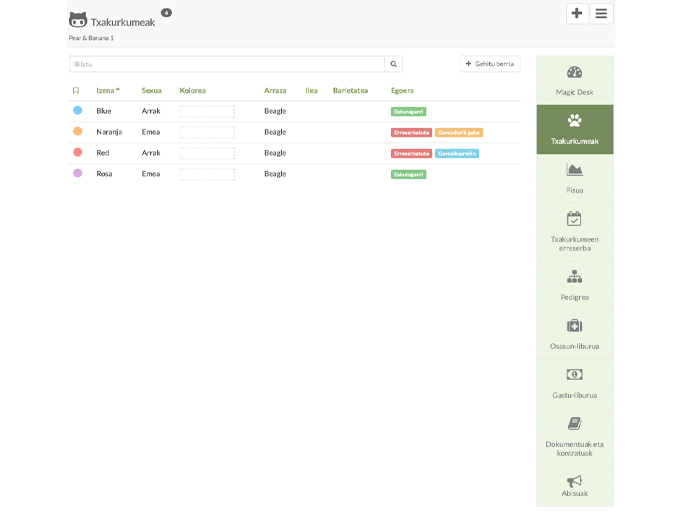Click Gehitu berria button
The width and height of the screenshot is (682, 518).
click(490, 63)
